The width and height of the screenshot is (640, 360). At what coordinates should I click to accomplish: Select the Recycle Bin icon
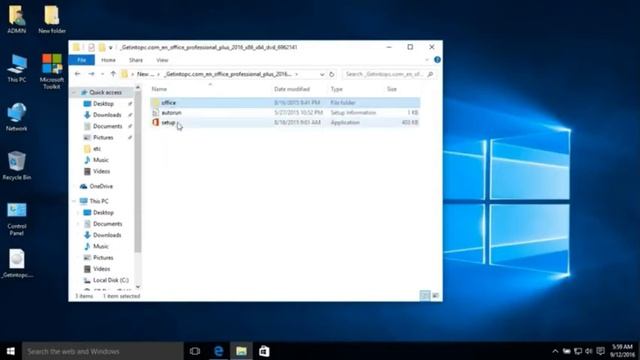[x=16, y=166]
